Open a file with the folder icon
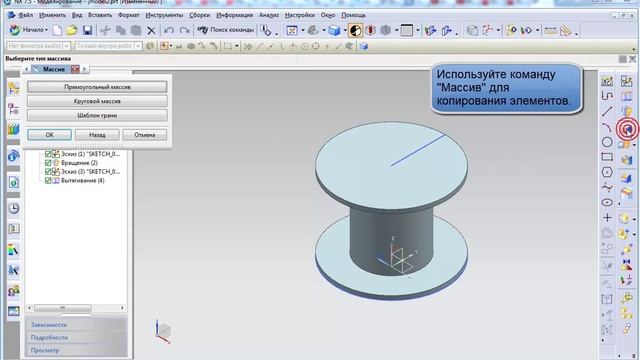This screenshot has height=360, width=640. pyautogui.click(x=72, y=30)
